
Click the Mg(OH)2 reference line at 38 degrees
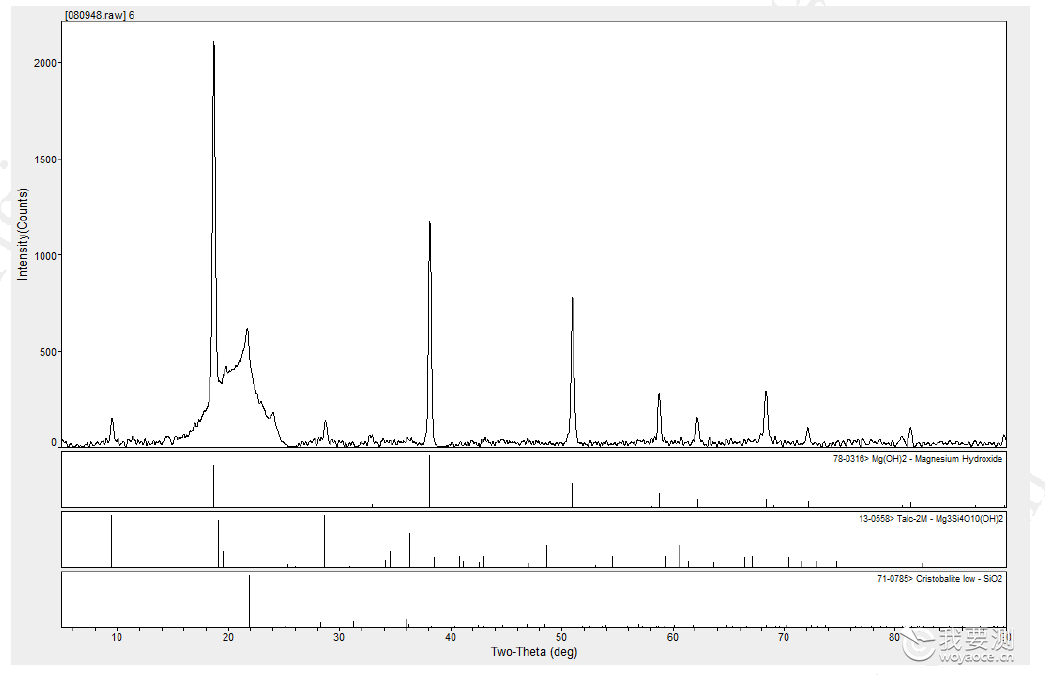click(x=429, y=481)
